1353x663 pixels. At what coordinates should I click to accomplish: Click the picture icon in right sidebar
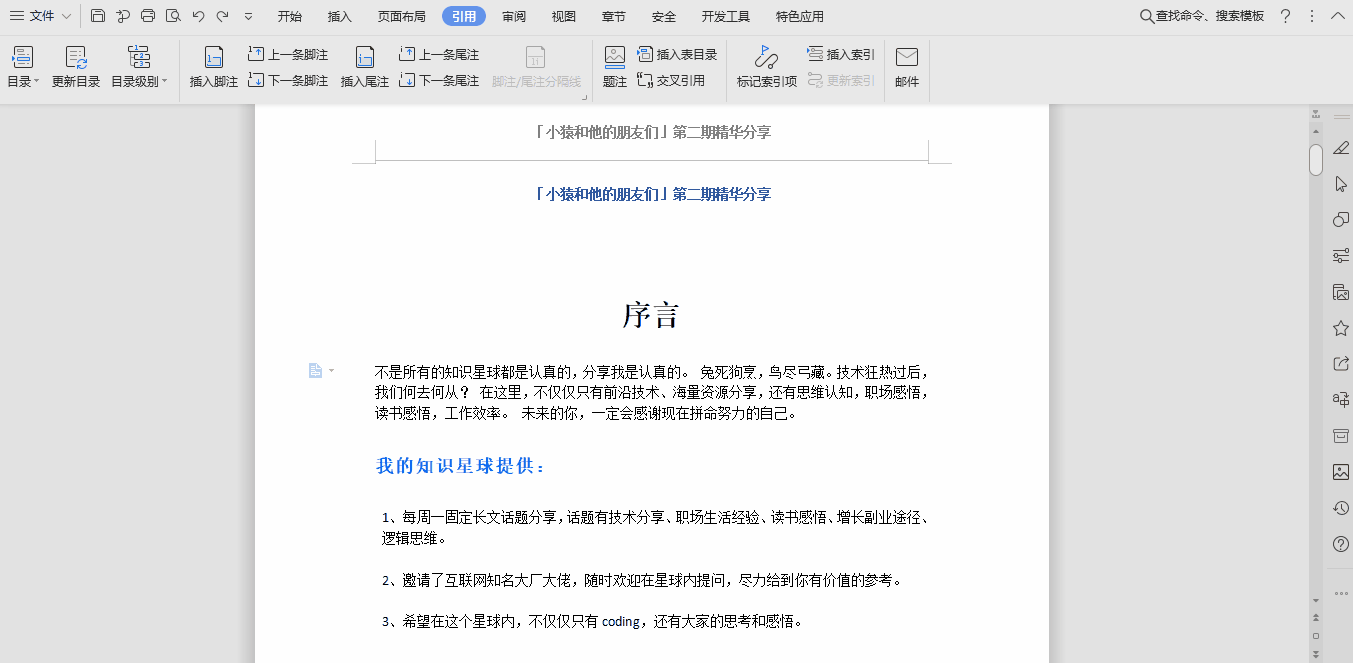coord(1341,472)
